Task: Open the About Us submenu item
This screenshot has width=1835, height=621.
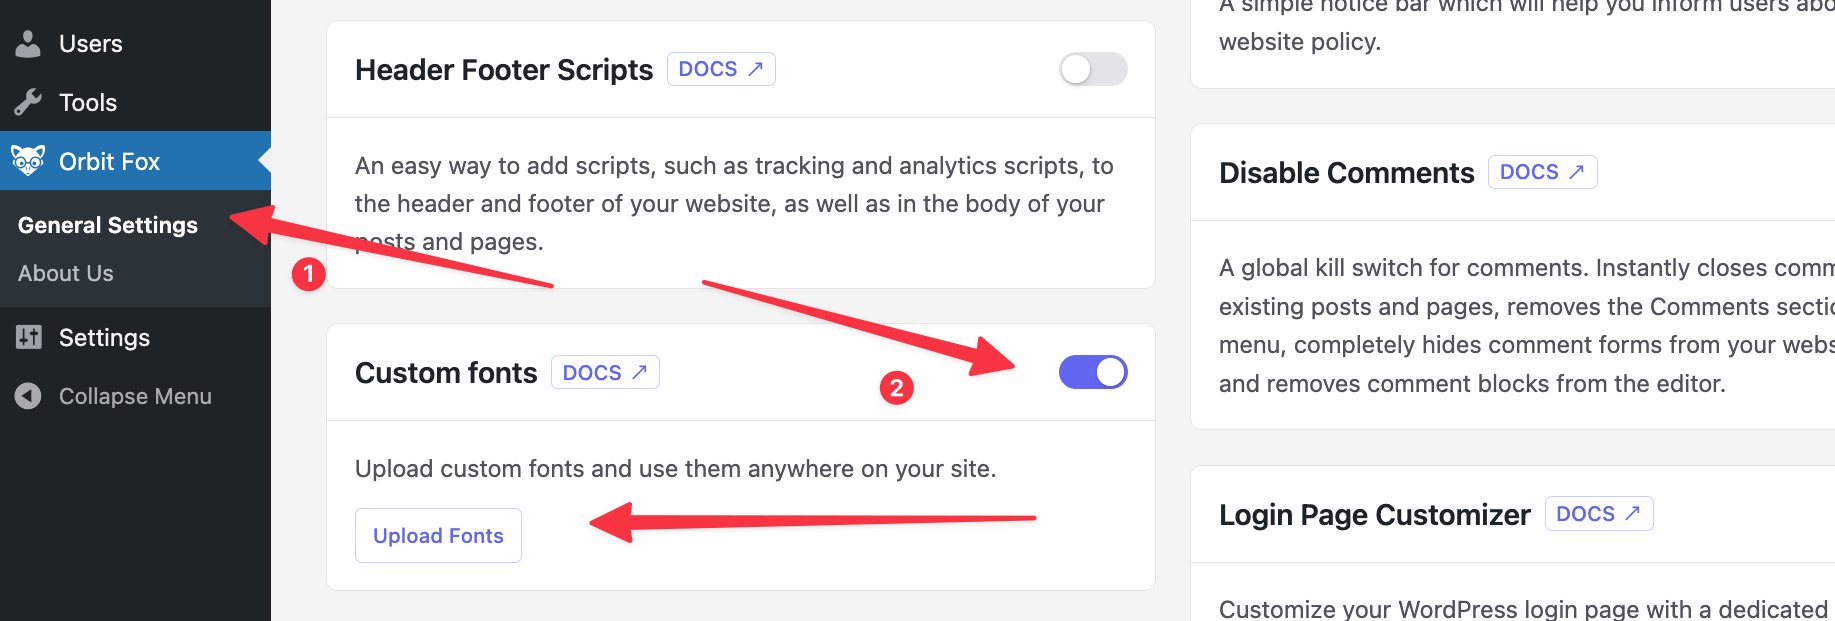Action: click(x=66, y=273)
